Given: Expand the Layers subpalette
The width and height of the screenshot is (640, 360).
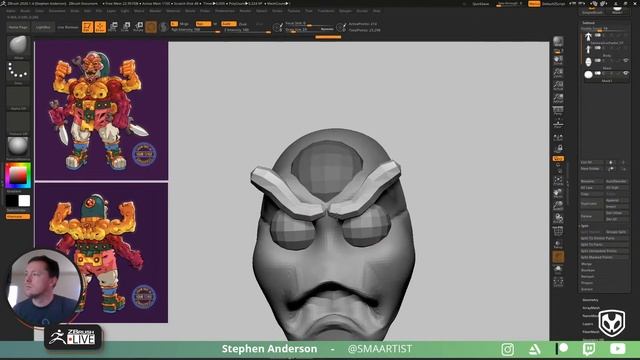Looking at the screenshot, I should coord(588,324).
